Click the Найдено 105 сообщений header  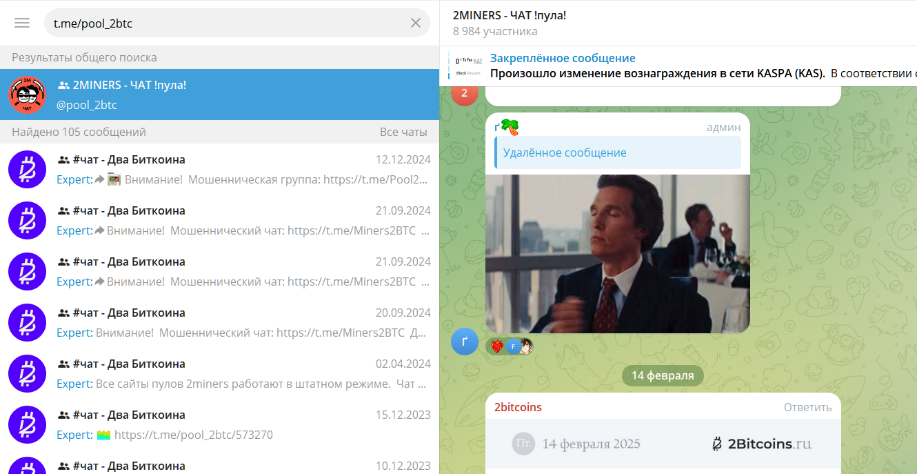tap(79, 132)
